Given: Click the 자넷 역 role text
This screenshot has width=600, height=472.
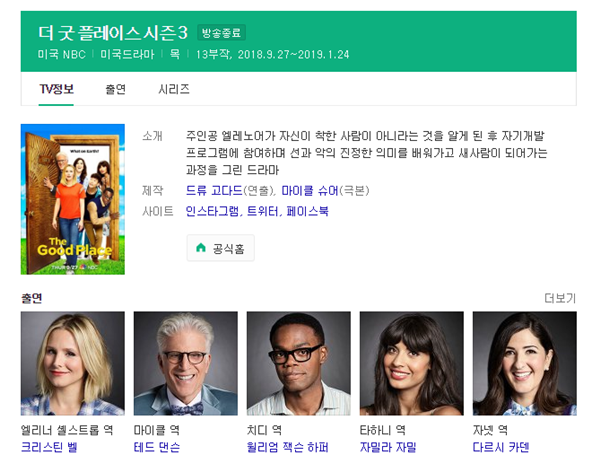Looking at the screenshot, I should [x=490, y=430].
